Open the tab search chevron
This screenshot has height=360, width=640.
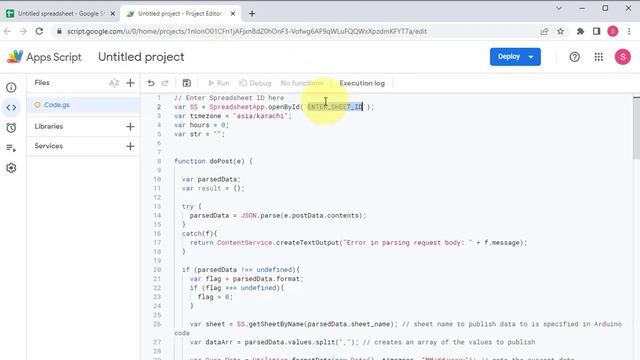559,8
